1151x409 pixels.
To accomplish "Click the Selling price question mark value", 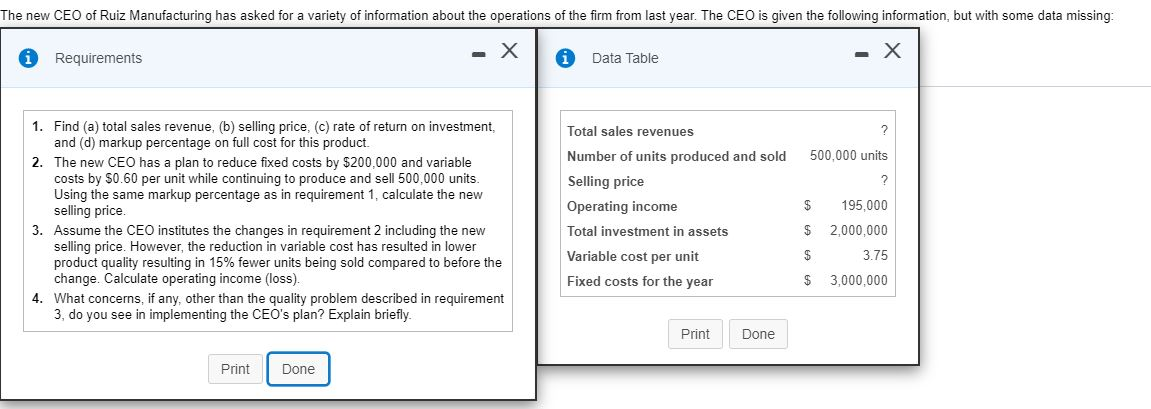I will click(883, 181).
